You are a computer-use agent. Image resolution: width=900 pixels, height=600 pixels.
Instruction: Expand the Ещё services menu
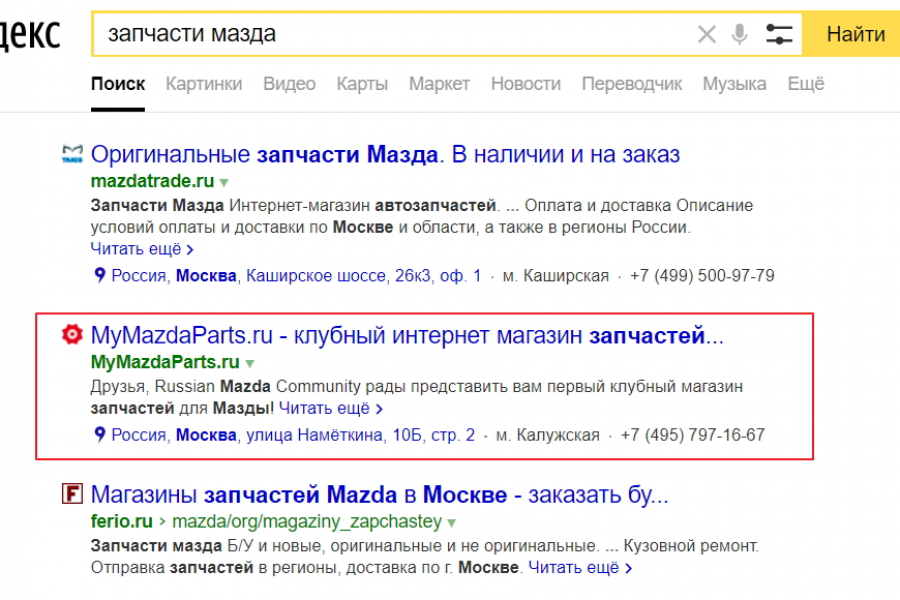[806, 84]
